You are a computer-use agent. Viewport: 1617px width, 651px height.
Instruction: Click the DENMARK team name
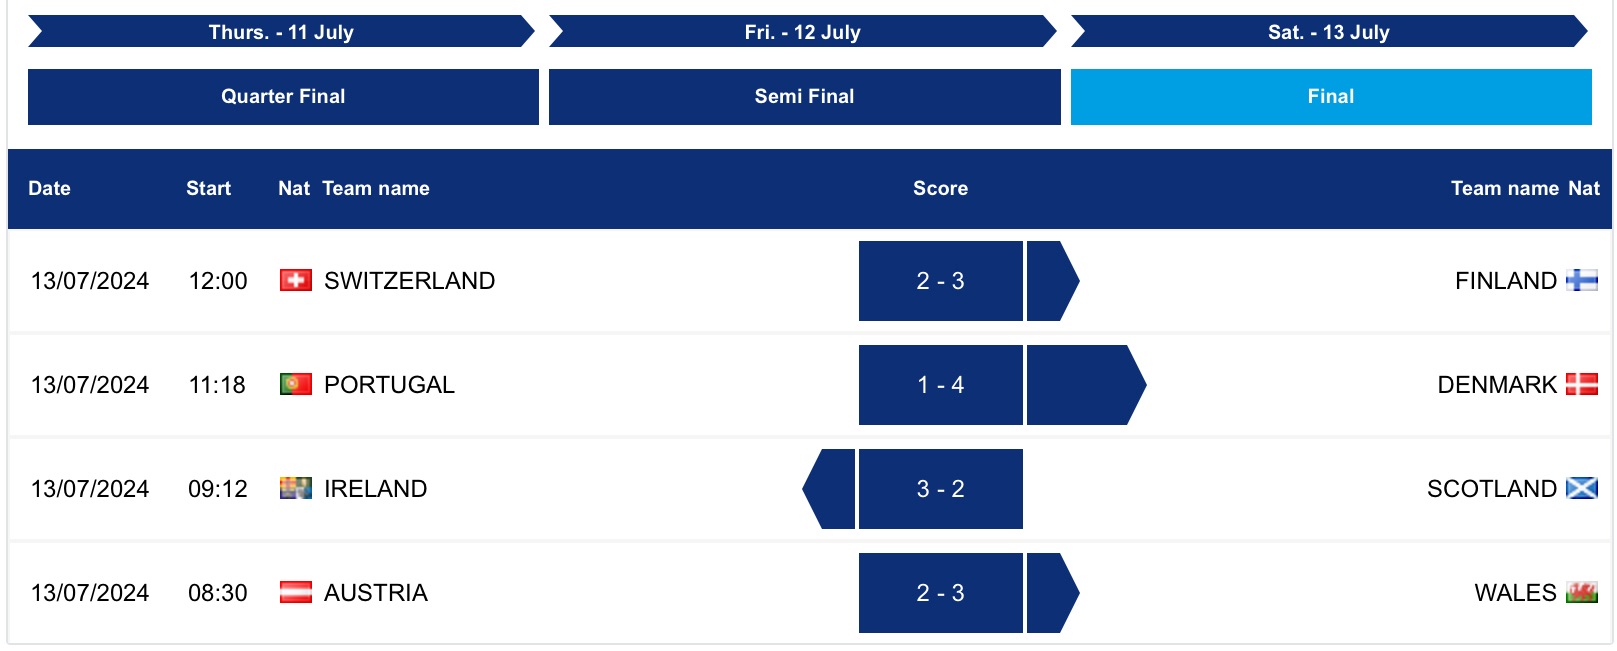coord(1496,385)
